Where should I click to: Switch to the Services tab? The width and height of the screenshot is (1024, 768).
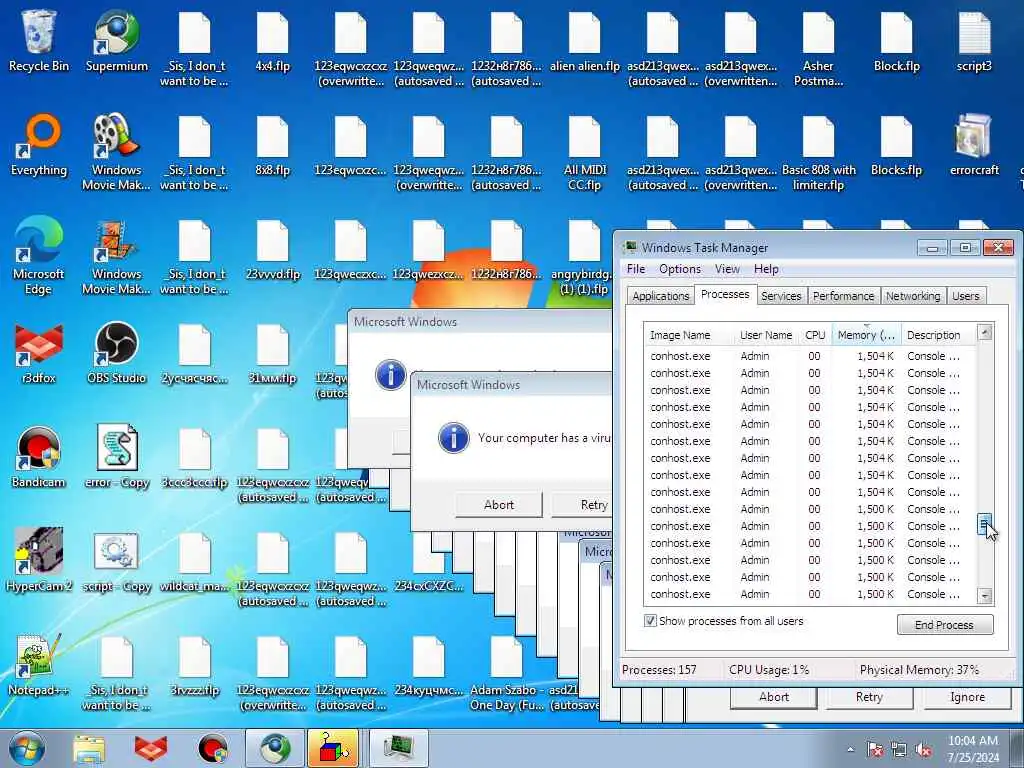(x=780, y=296)
